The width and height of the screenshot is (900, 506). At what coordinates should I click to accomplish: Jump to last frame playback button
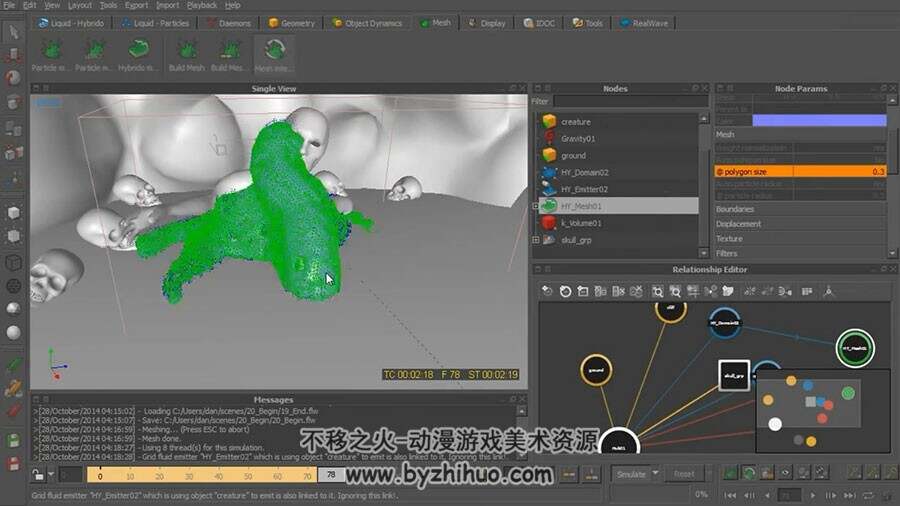(849, 495)
